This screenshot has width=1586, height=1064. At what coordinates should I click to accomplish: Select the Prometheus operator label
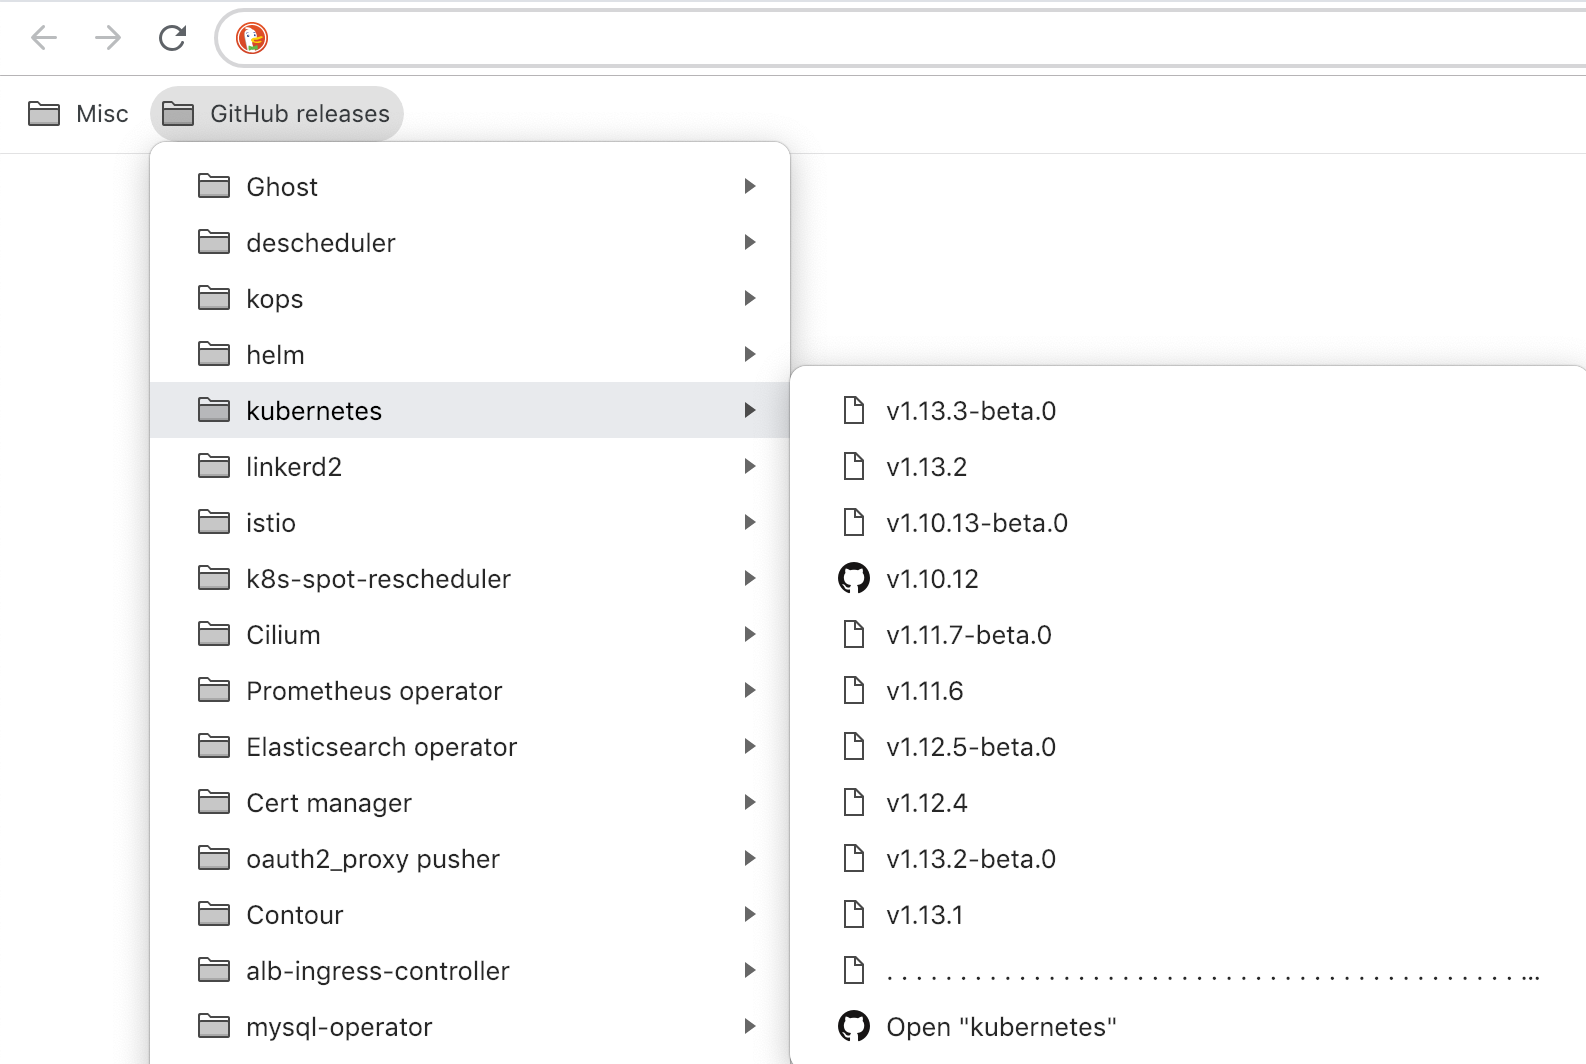[374, 691]
